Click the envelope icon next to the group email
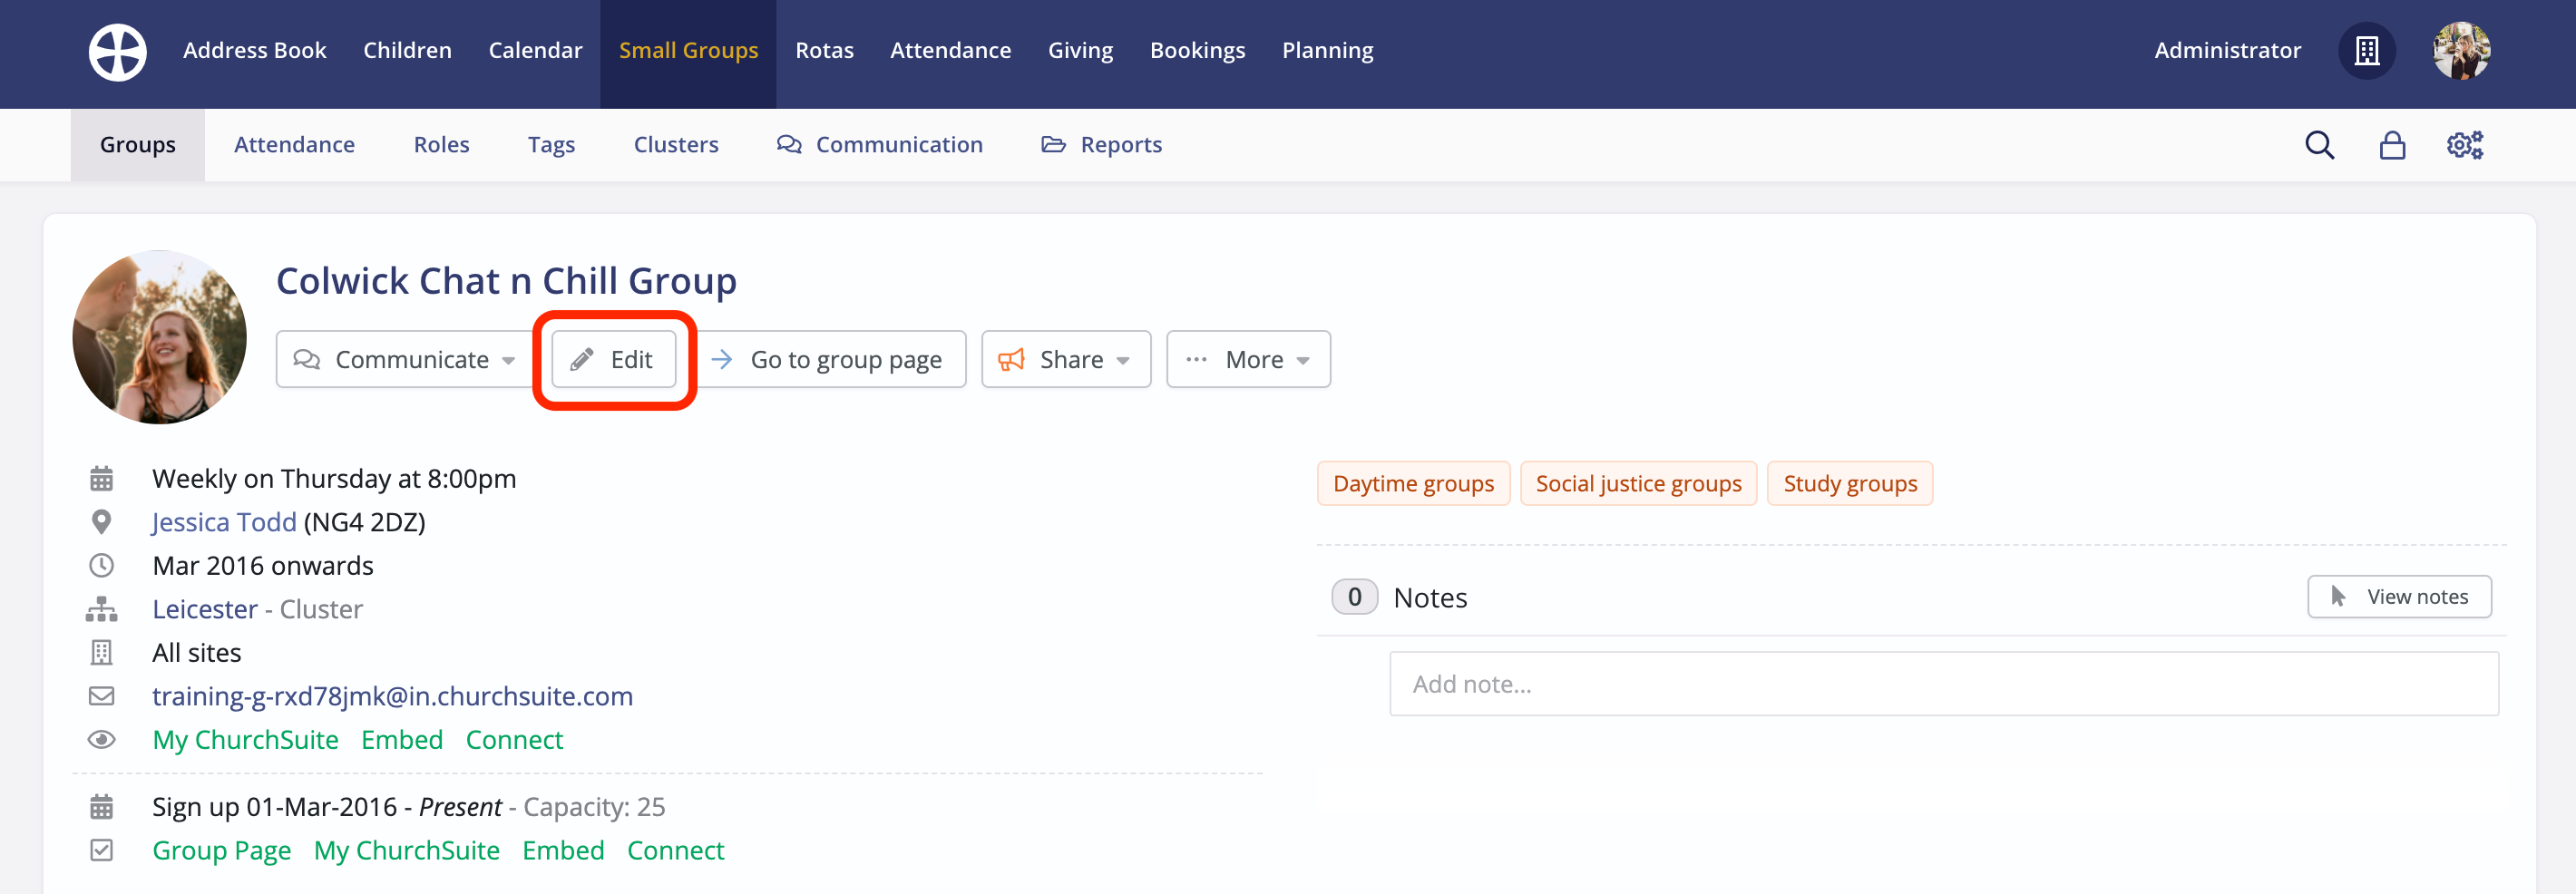This screenshot has height=894, width=2576. [101, 696]
